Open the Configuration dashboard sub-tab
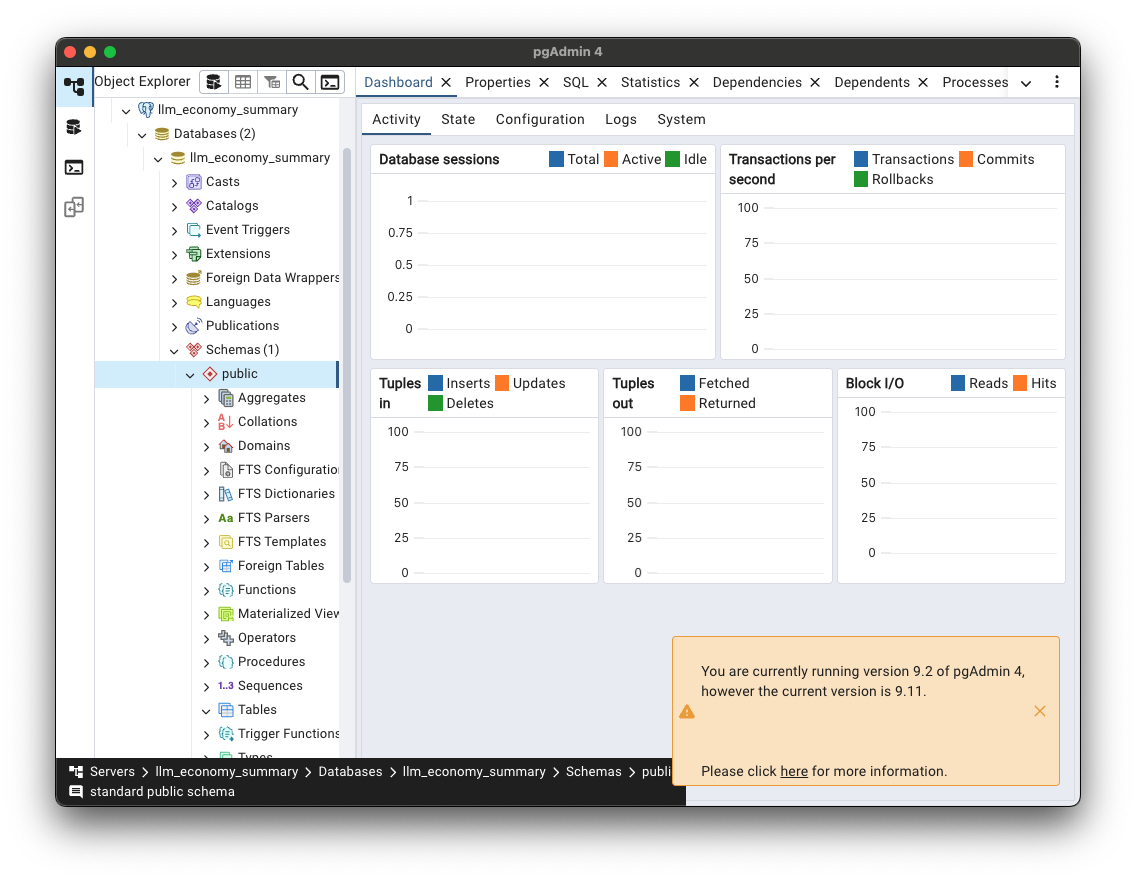This screenshot has height=880, width=1136. tap(540, 120)
